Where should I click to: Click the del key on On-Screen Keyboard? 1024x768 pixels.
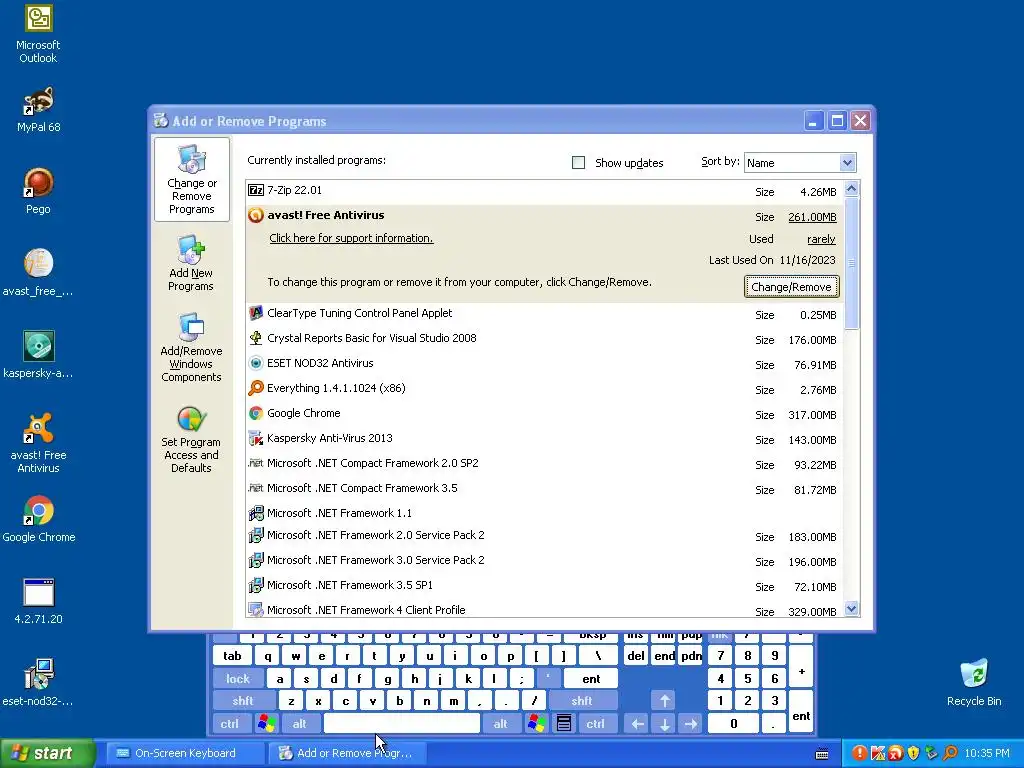[636, 656]
